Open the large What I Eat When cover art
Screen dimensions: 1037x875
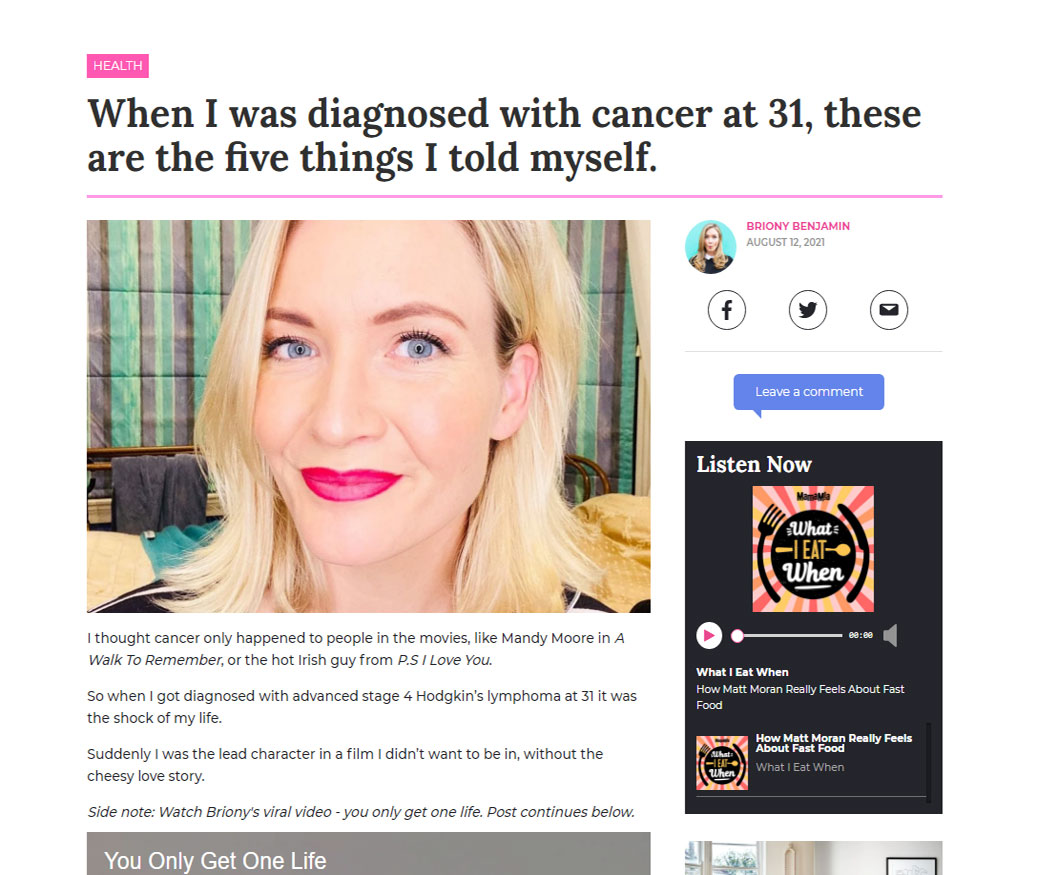pyautogui.click(x=813, y=549)
